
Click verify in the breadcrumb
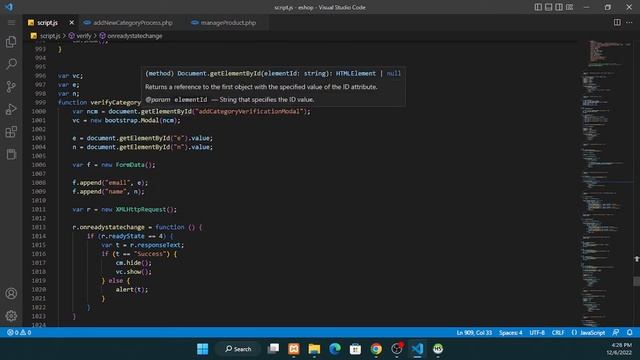(83, 36)
